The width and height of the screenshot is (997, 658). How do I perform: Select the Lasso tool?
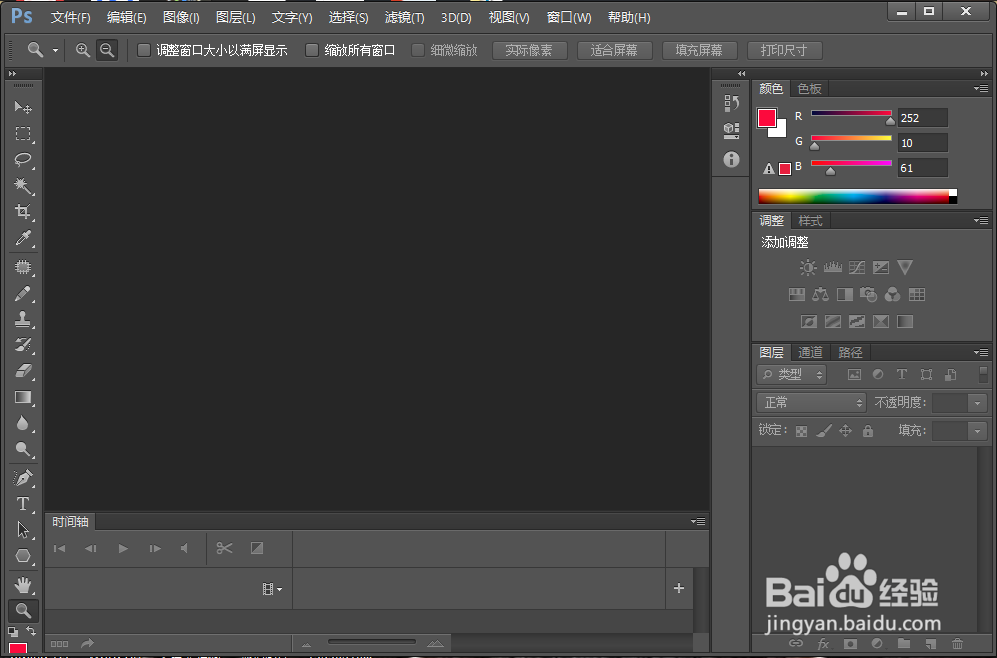click(23, 160)
